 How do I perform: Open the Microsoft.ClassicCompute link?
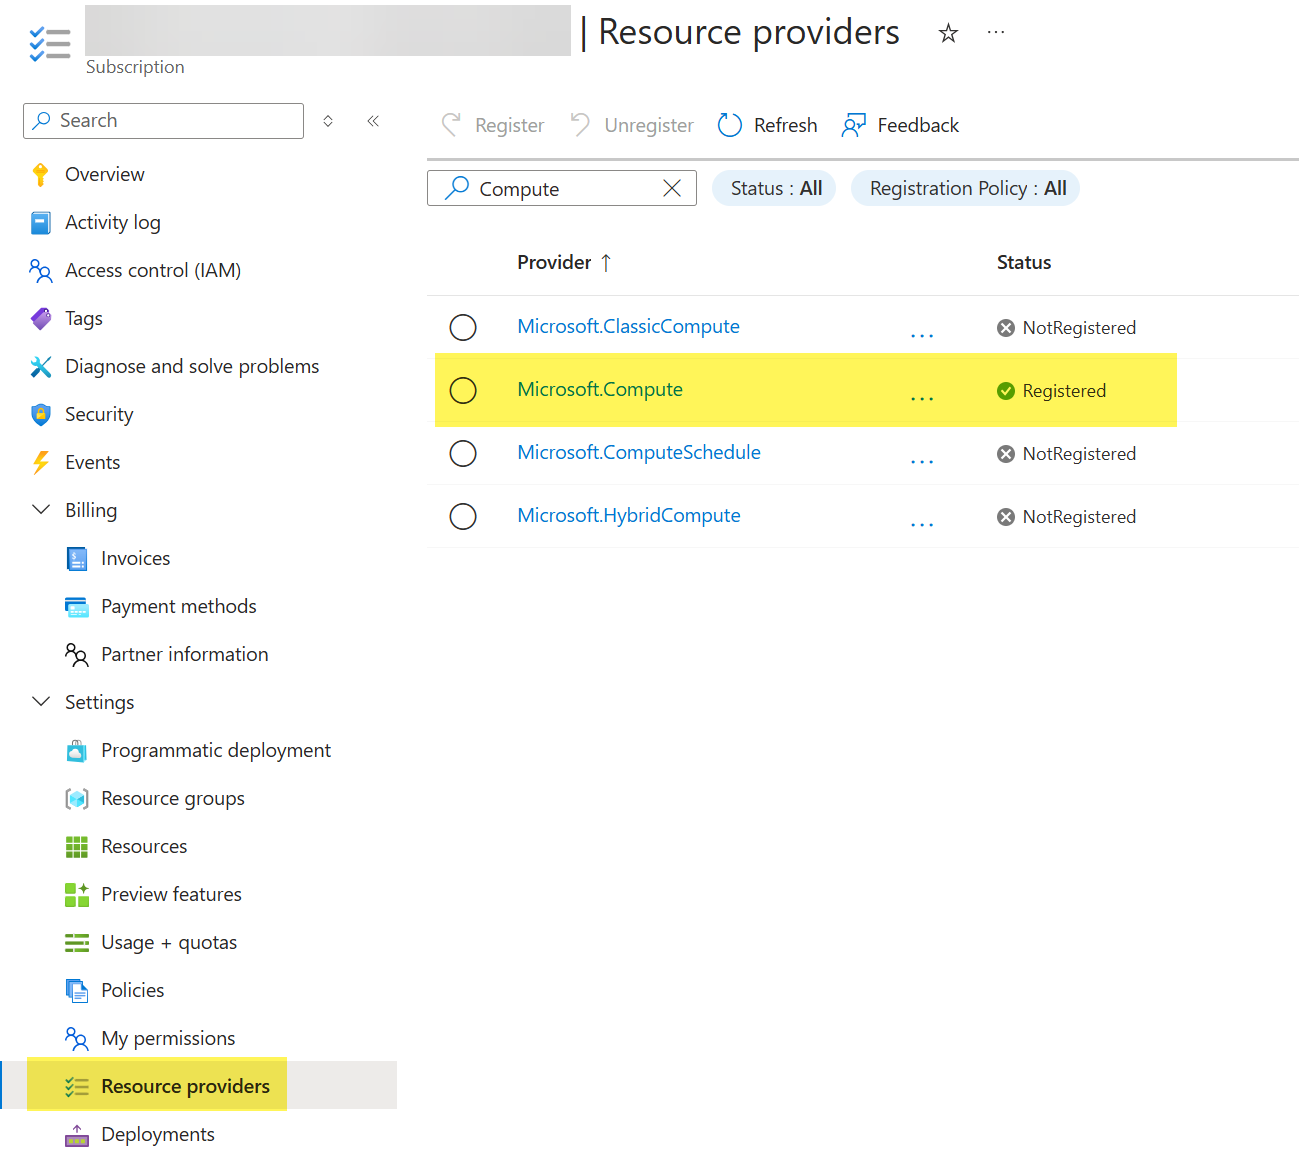click(x=628, y=326)
